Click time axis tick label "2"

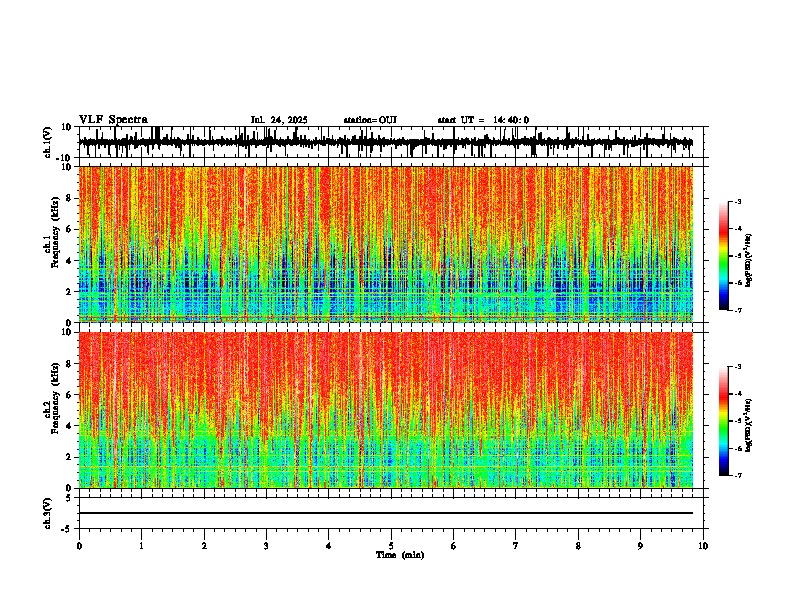click(204, 546)
